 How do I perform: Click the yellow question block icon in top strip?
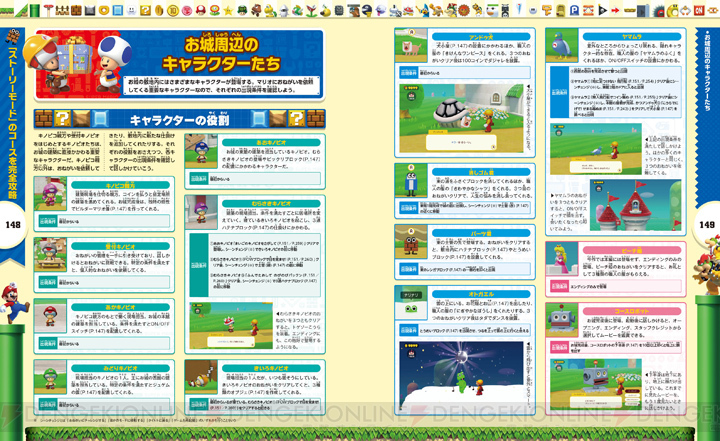click(x=146, y=10)
